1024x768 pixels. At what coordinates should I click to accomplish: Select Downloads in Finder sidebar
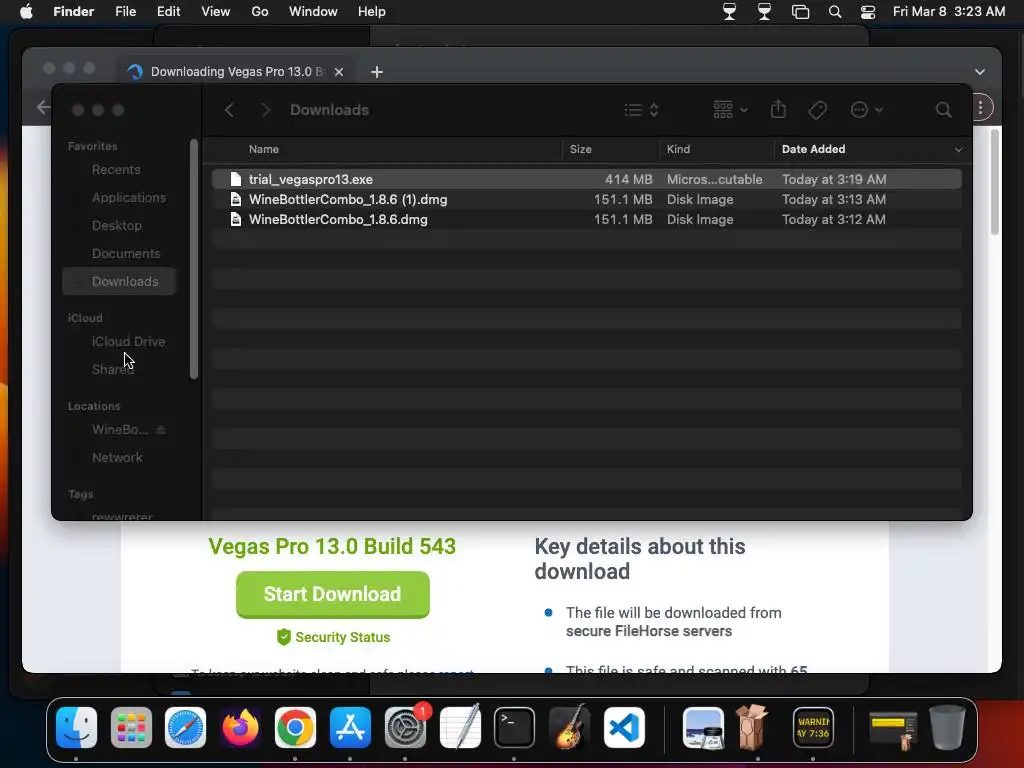[119, 281]
